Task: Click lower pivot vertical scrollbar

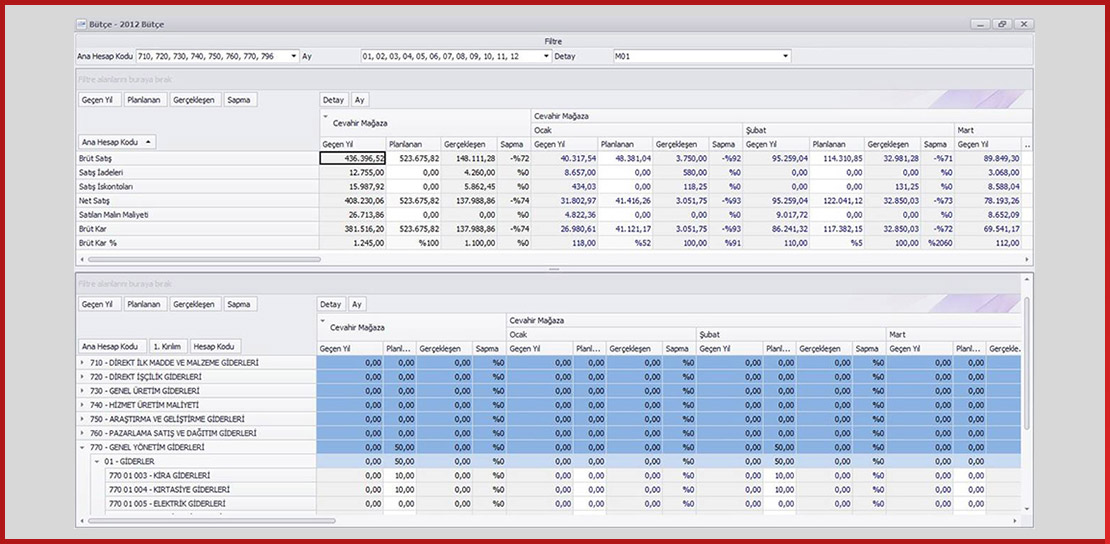Action: coord(1027,361)
